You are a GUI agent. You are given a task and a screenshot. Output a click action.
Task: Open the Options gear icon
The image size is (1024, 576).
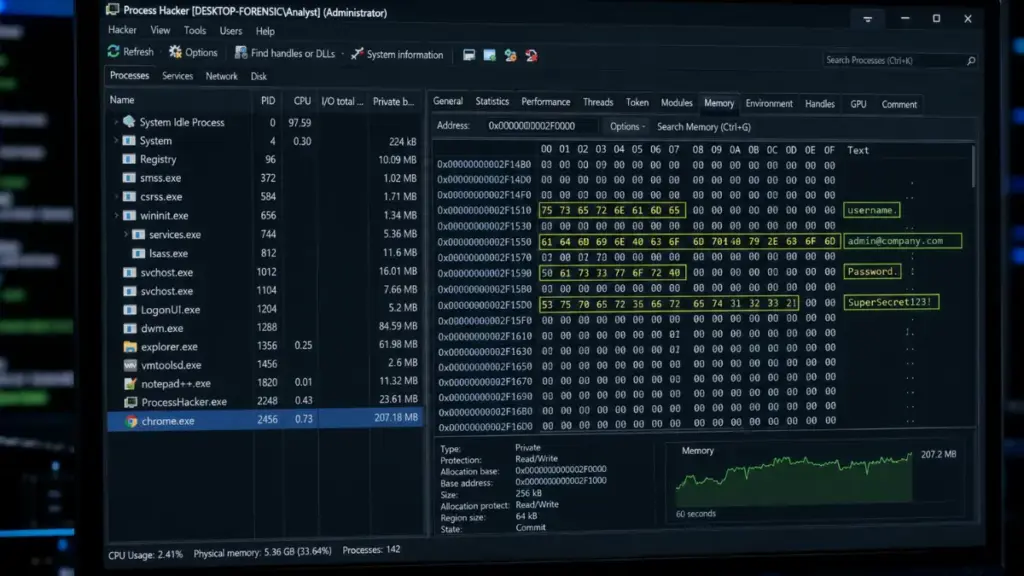pyautogui.click(x=175, y=52)
